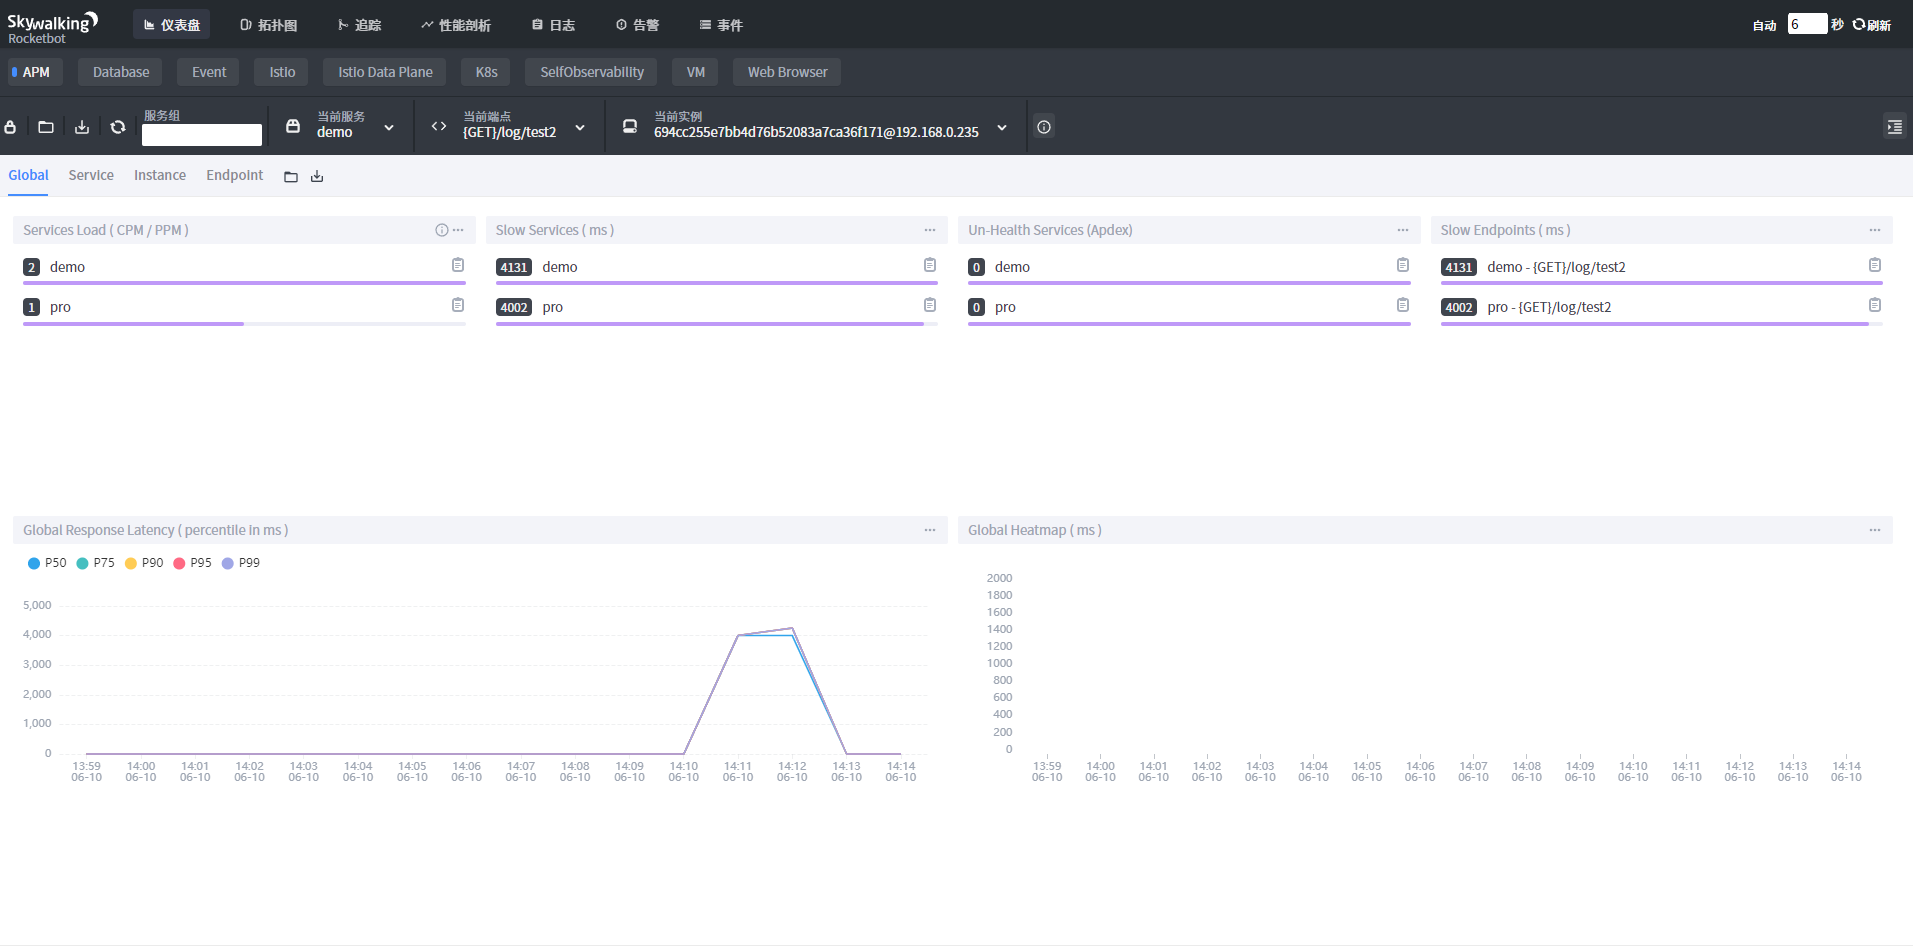Toggle the right-edge panel list icon
Image resolution: width=1913 pixels, height=950 pixels.
click(x=1894, y=127)
